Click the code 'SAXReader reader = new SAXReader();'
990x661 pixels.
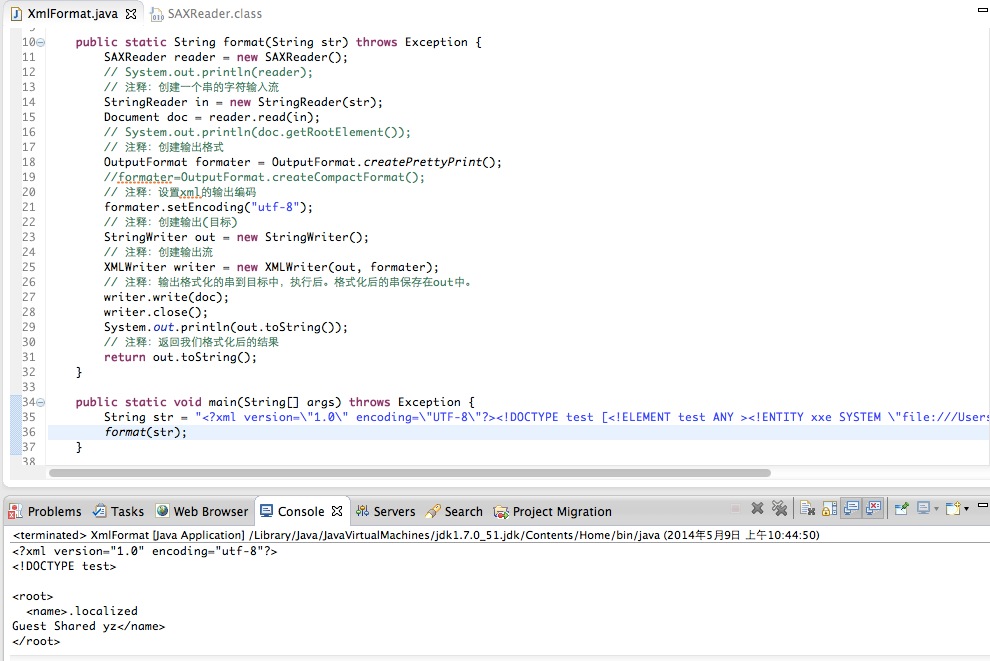[x=226, y=57]
